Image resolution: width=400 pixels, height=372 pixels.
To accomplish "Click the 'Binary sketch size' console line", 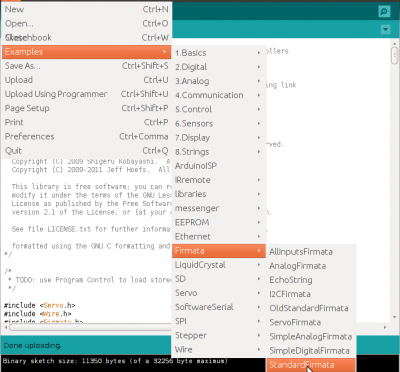I will click(x=115, y=361).
